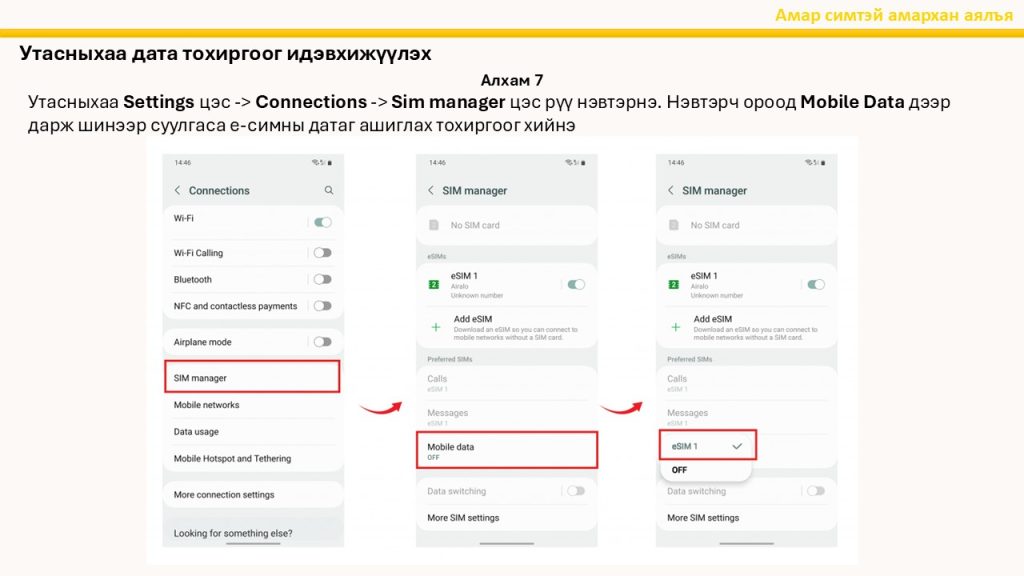
Task: Tap the back arrow in the middle SIM manager screen
Action: [x=431, y=190]
